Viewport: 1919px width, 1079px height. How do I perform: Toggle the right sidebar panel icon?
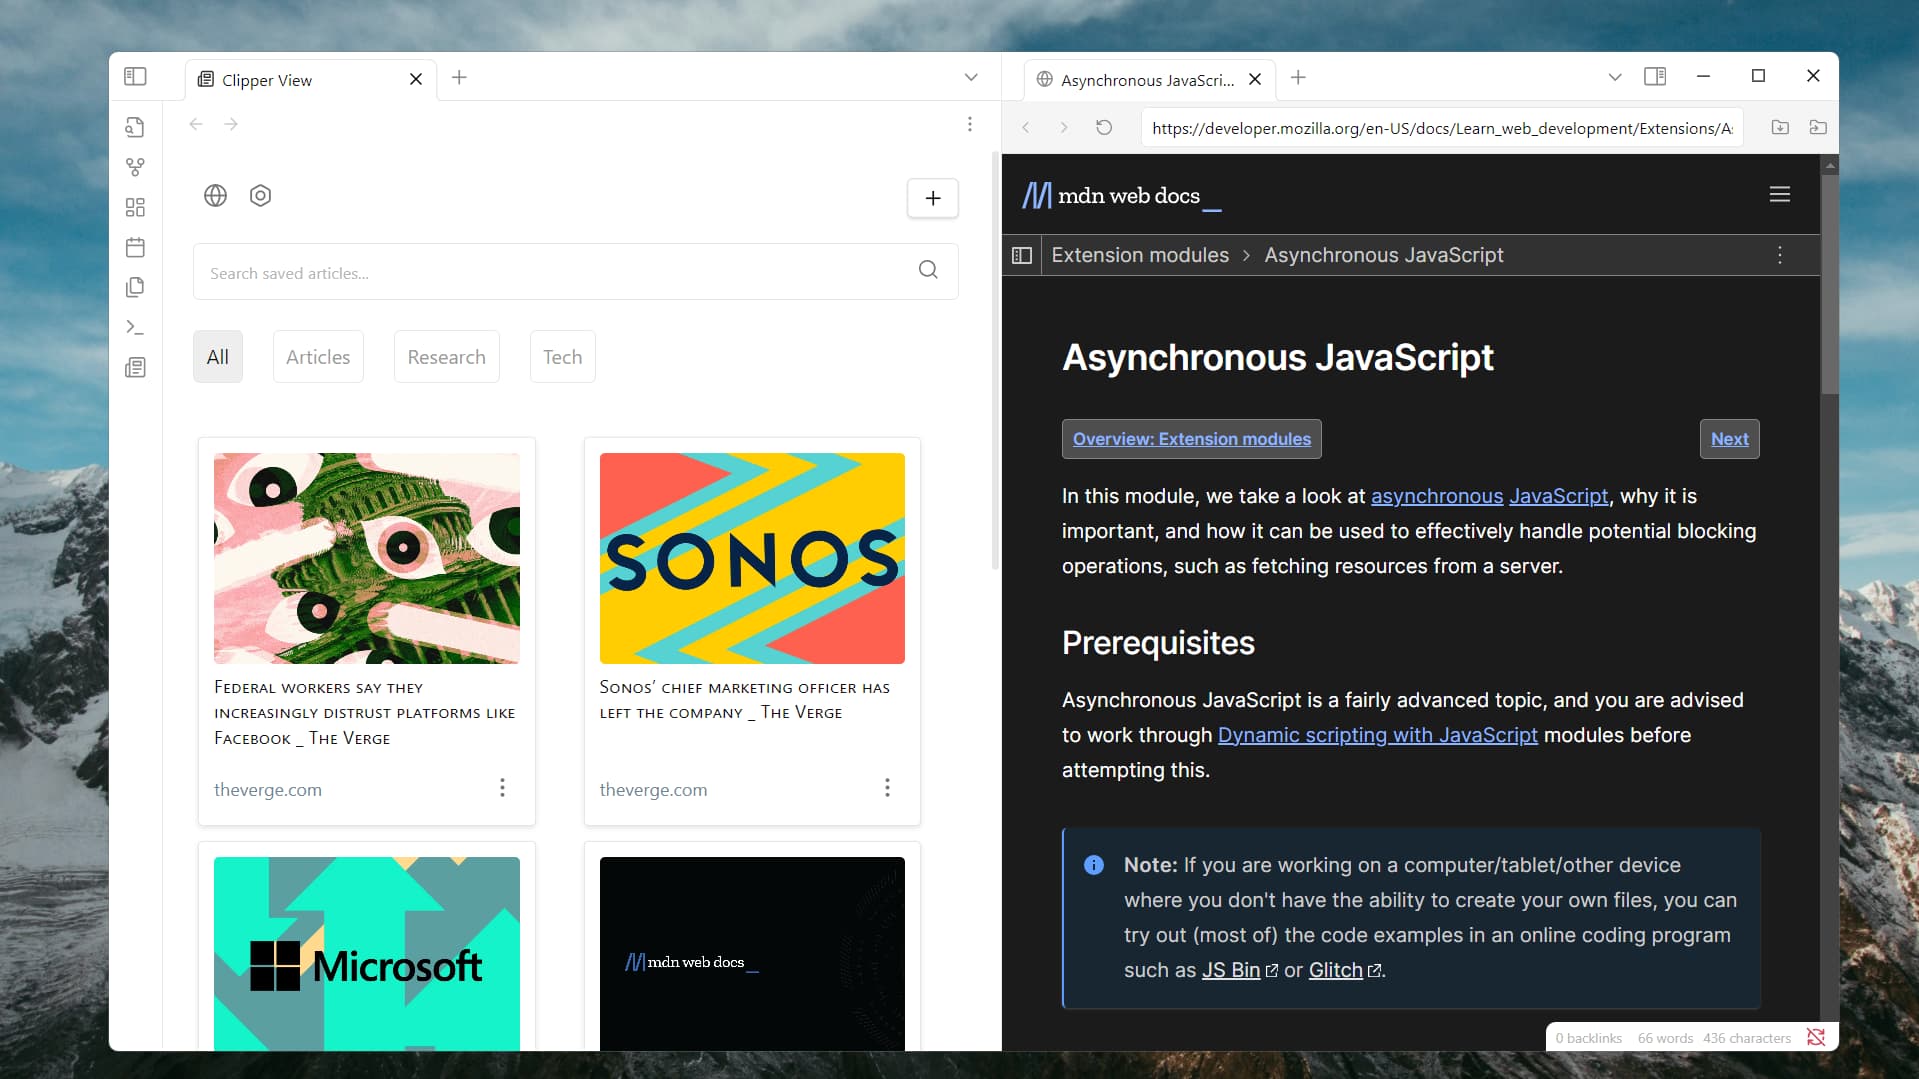coord(1655,76)
